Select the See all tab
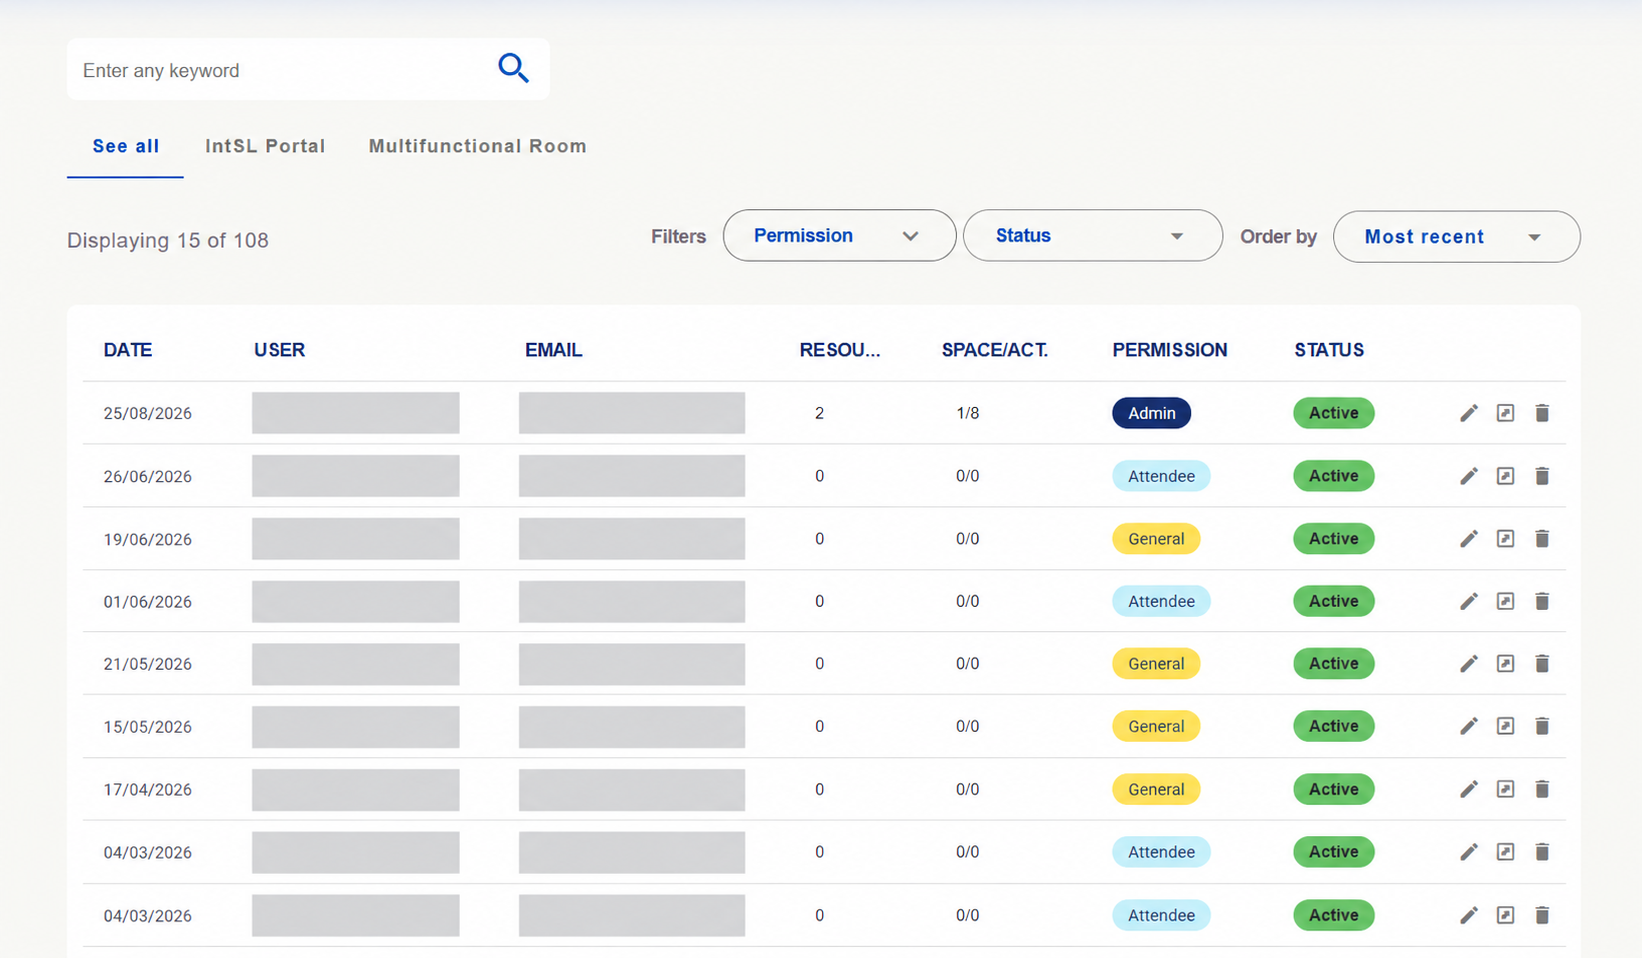Viewport: 1642px width, 958px height. (x=126, y=146)
